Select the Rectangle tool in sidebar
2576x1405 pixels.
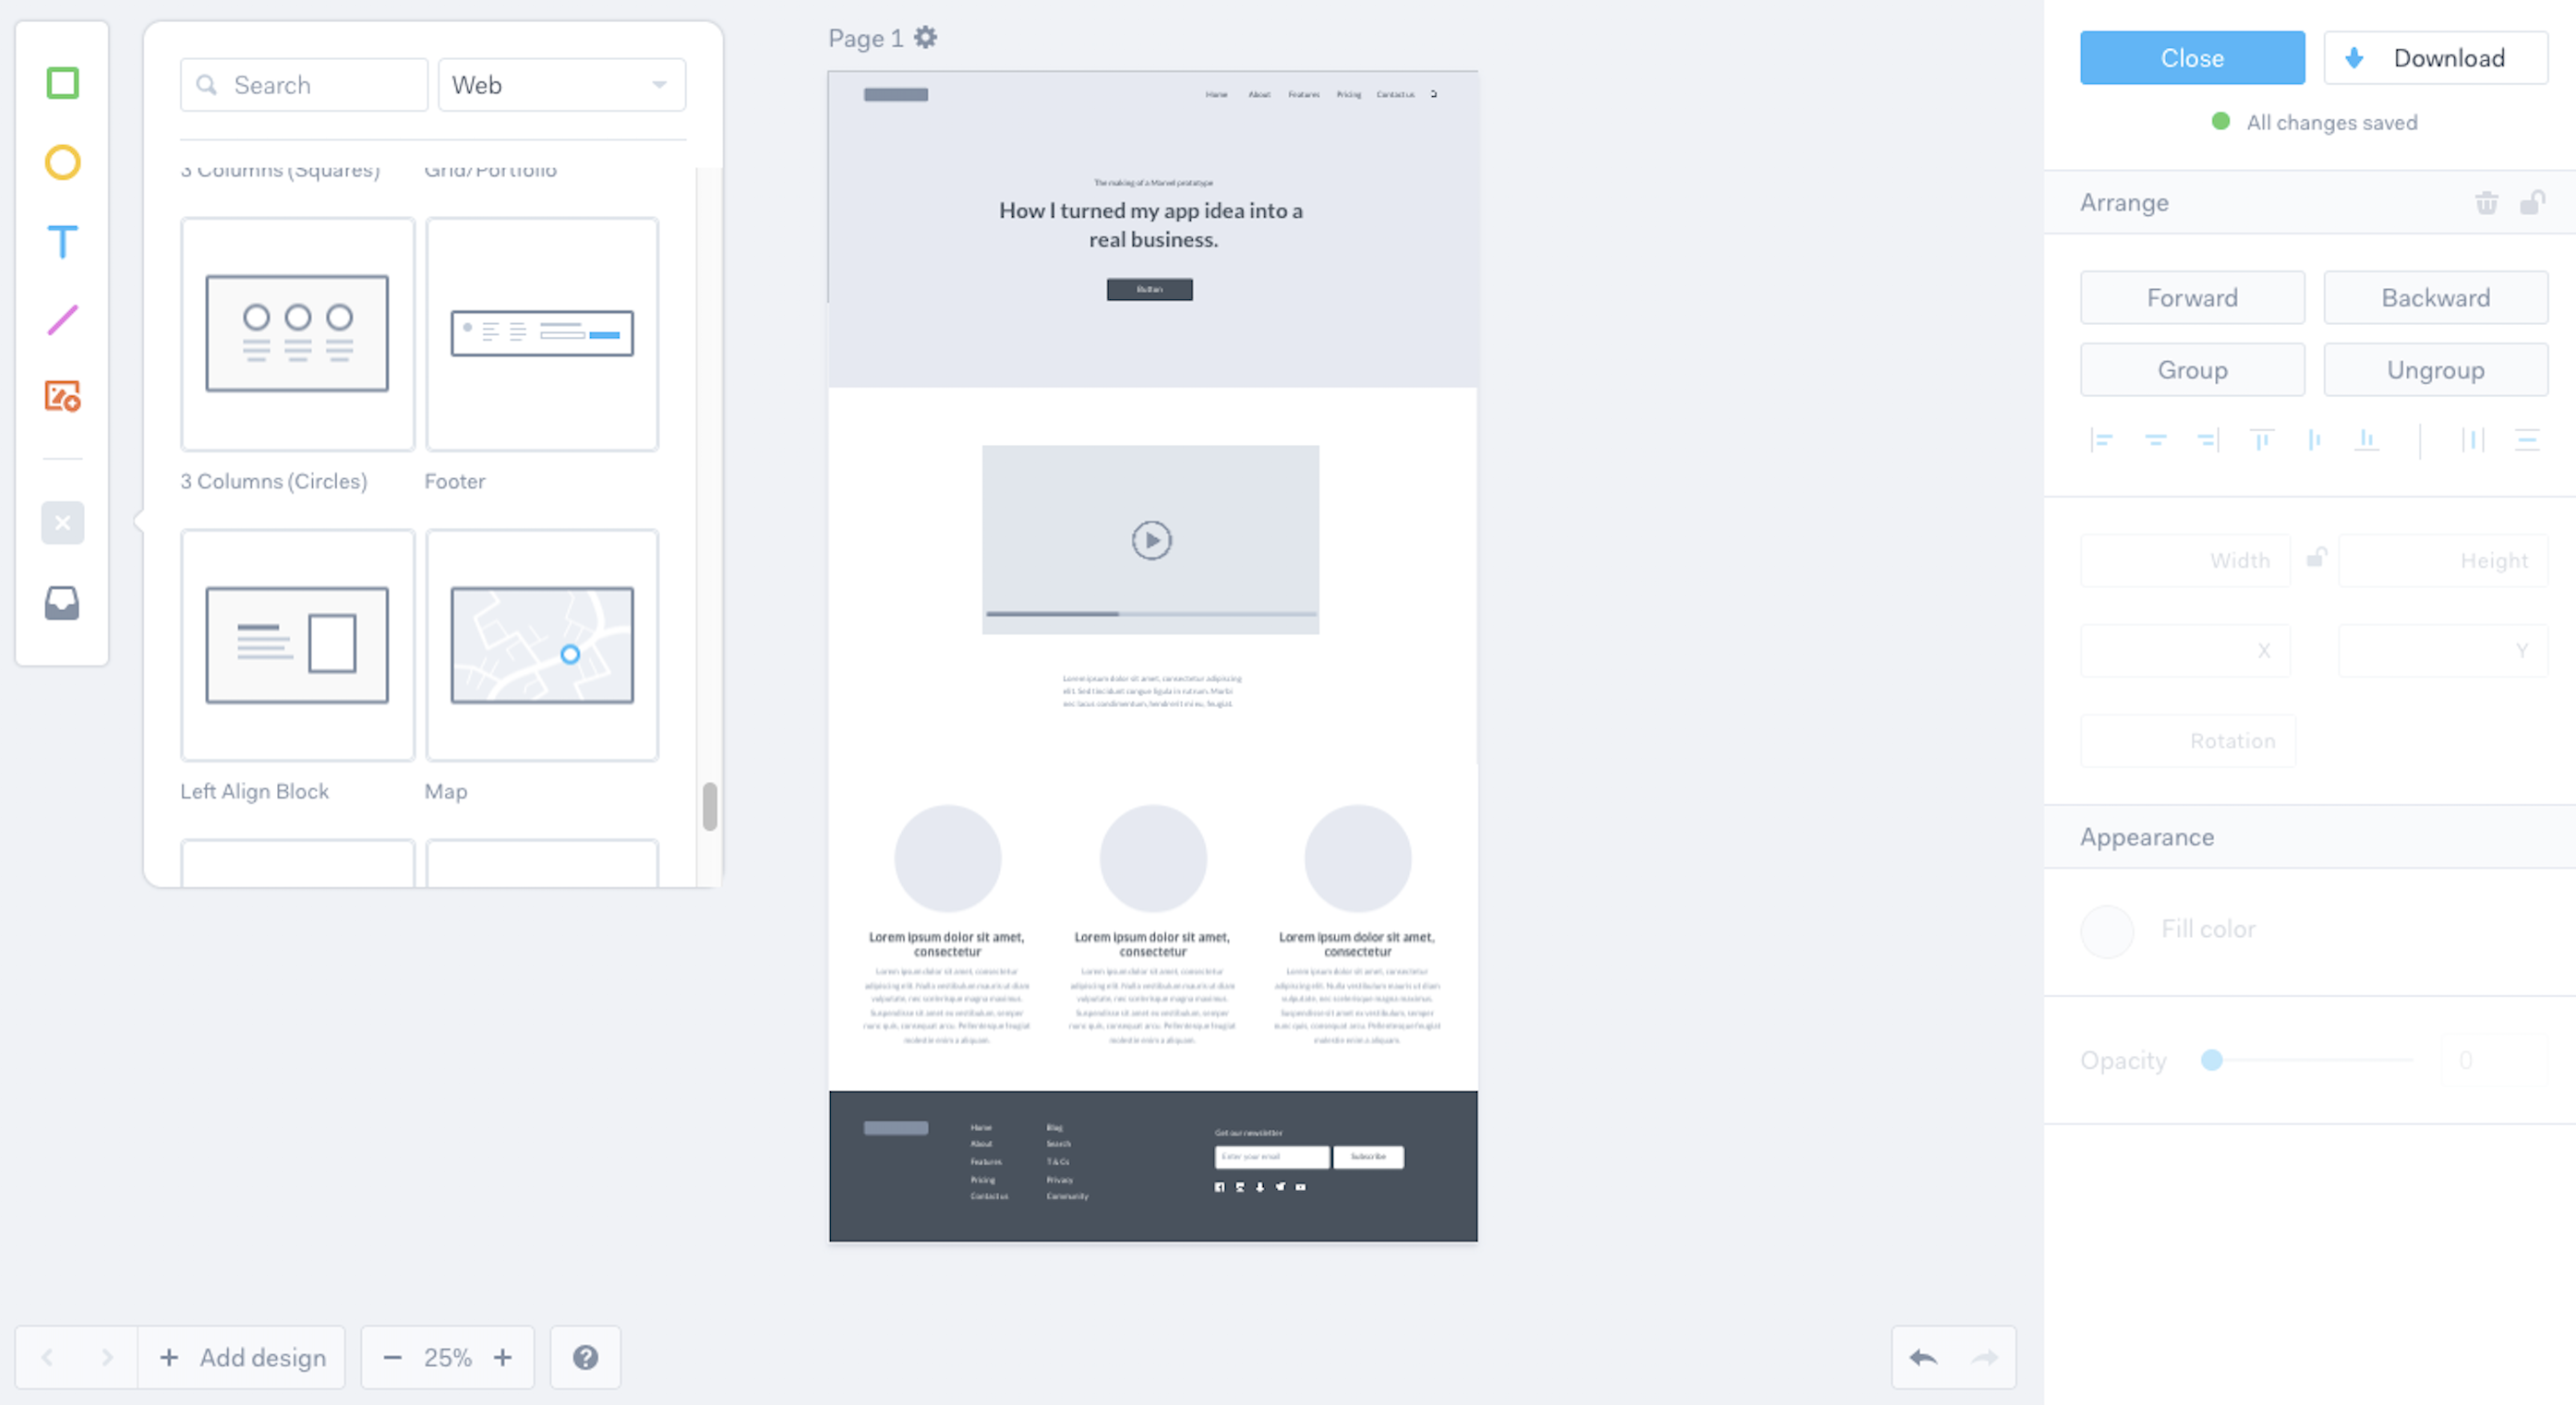click(x=61, y=83)
